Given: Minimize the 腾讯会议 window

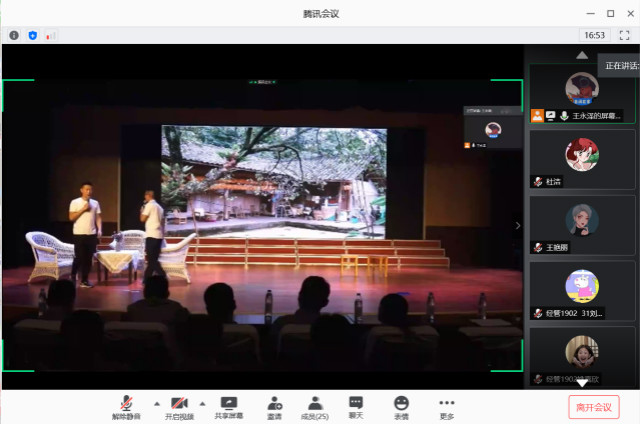Looking at the screenshot, I should (x=590, y=13).
